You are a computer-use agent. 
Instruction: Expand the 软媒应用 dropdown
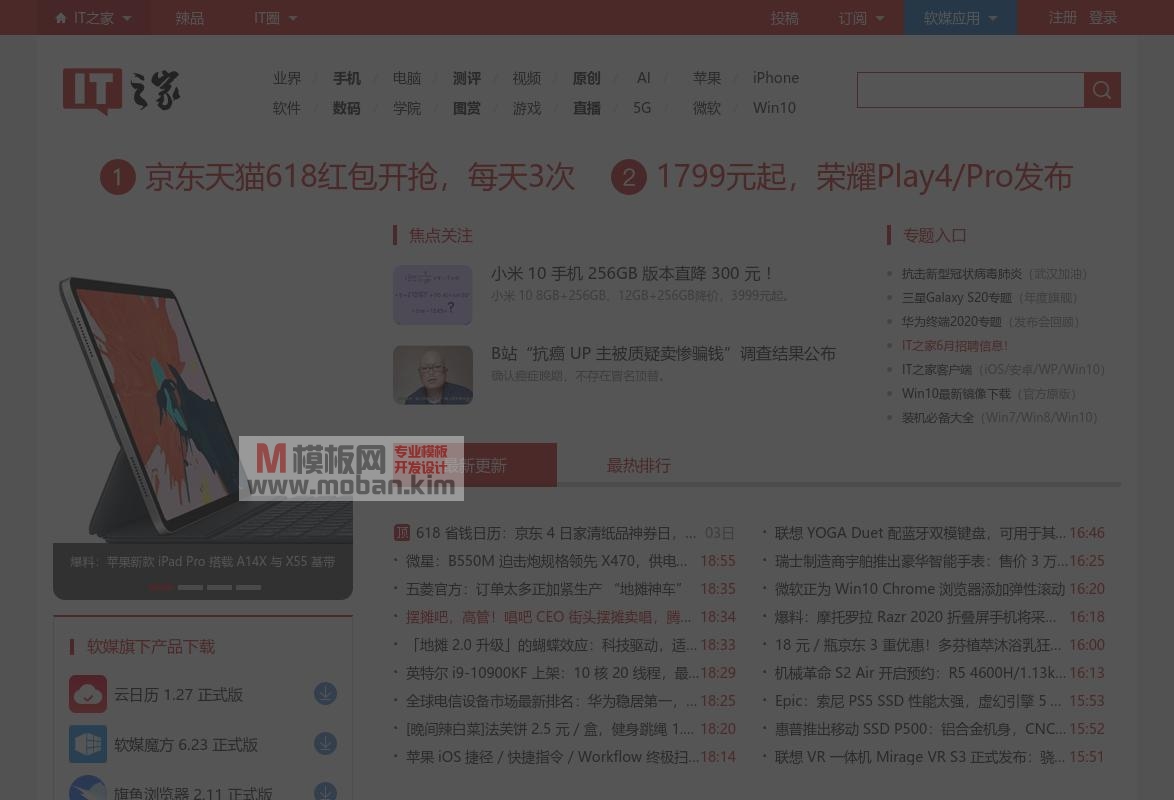click(x=993, y=18)
